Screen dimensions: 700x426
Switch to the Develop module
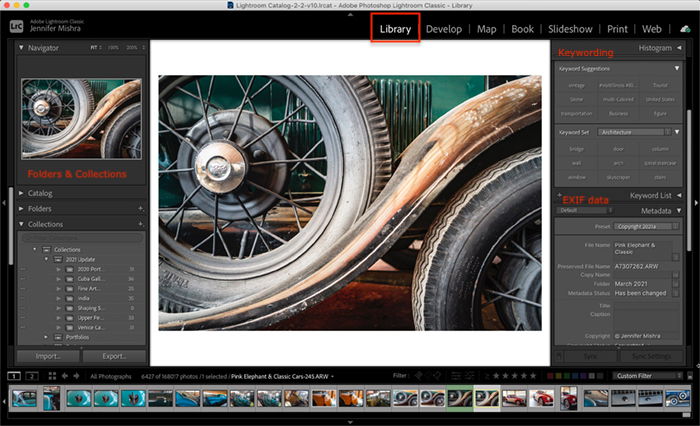[444, 29]
